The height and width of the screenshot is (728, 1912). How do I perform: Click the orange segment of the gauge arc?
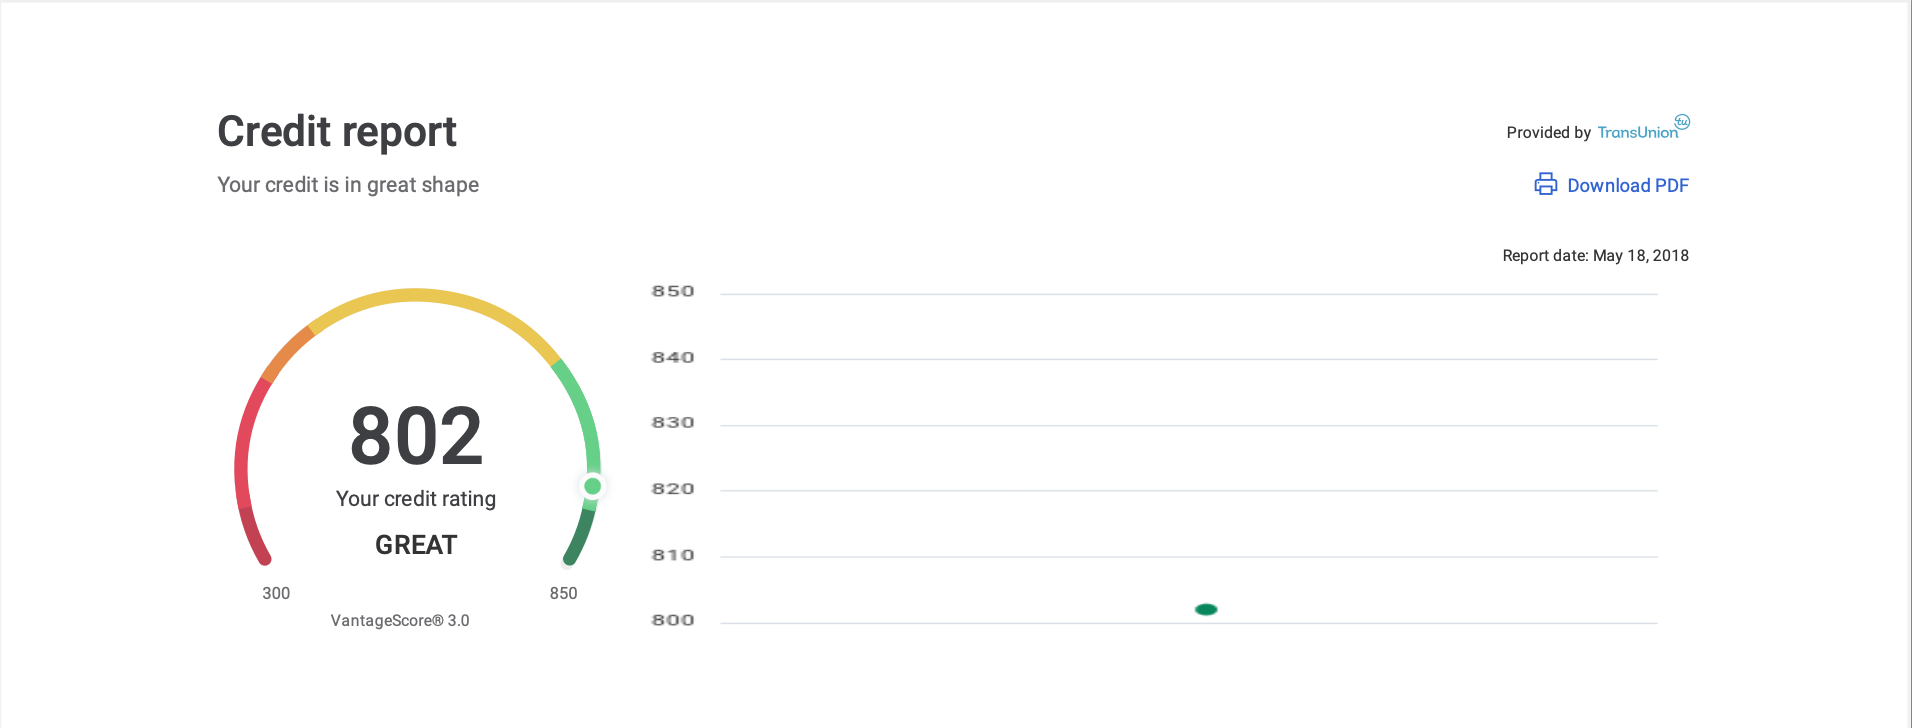pyautogui.click(x=287, y=351)
